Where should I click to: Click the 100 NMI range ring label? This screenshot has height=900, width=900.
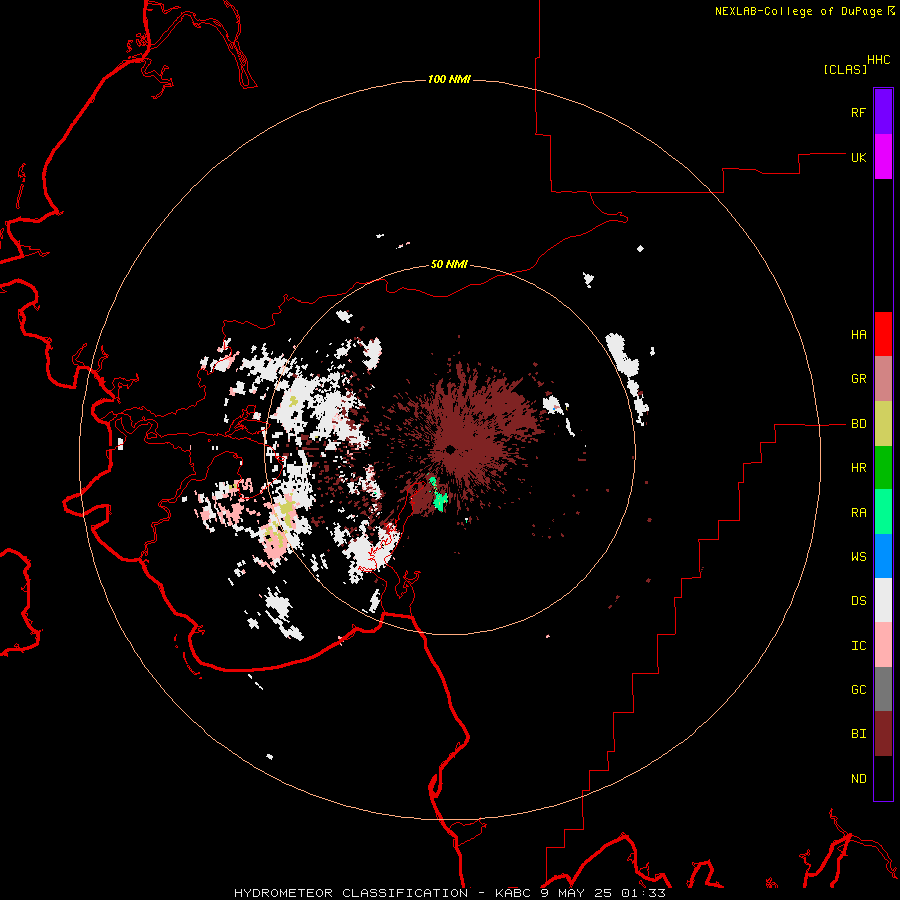[x=449, y=79]
